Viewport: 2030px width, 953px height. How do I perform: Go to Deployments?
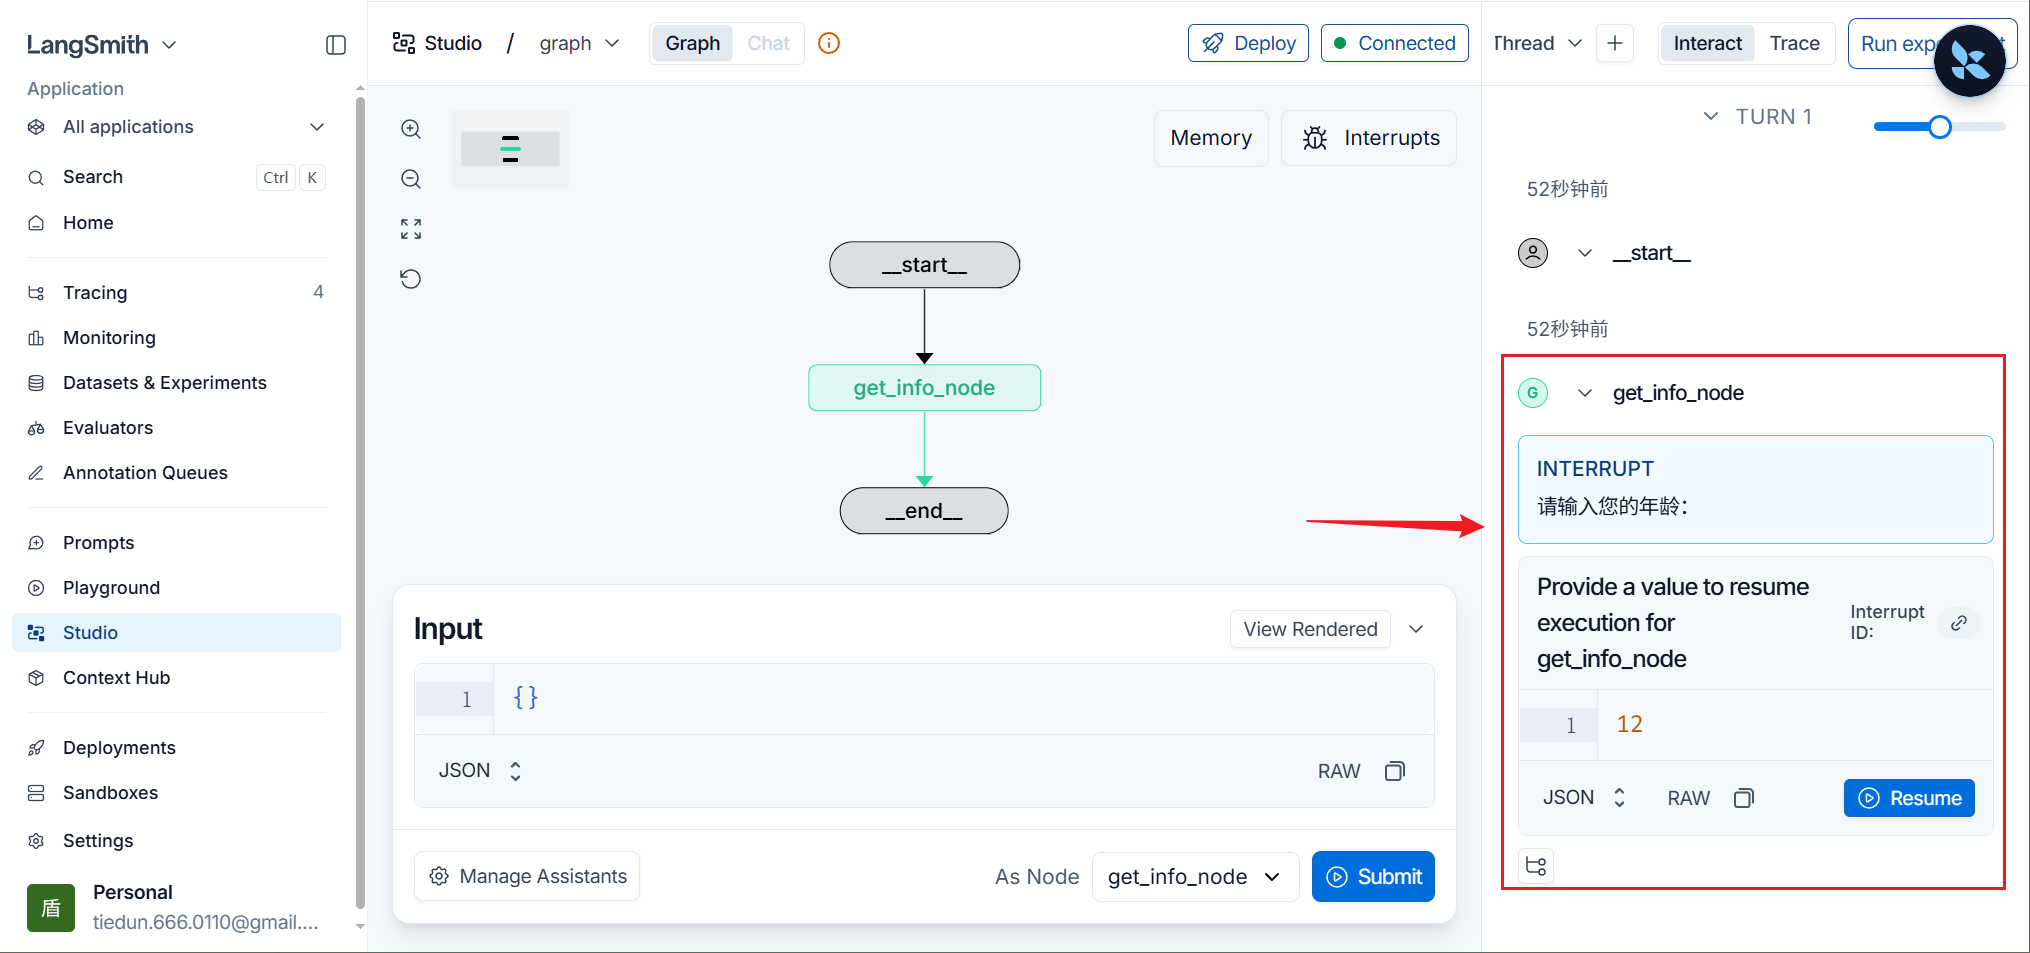[176, 748]
